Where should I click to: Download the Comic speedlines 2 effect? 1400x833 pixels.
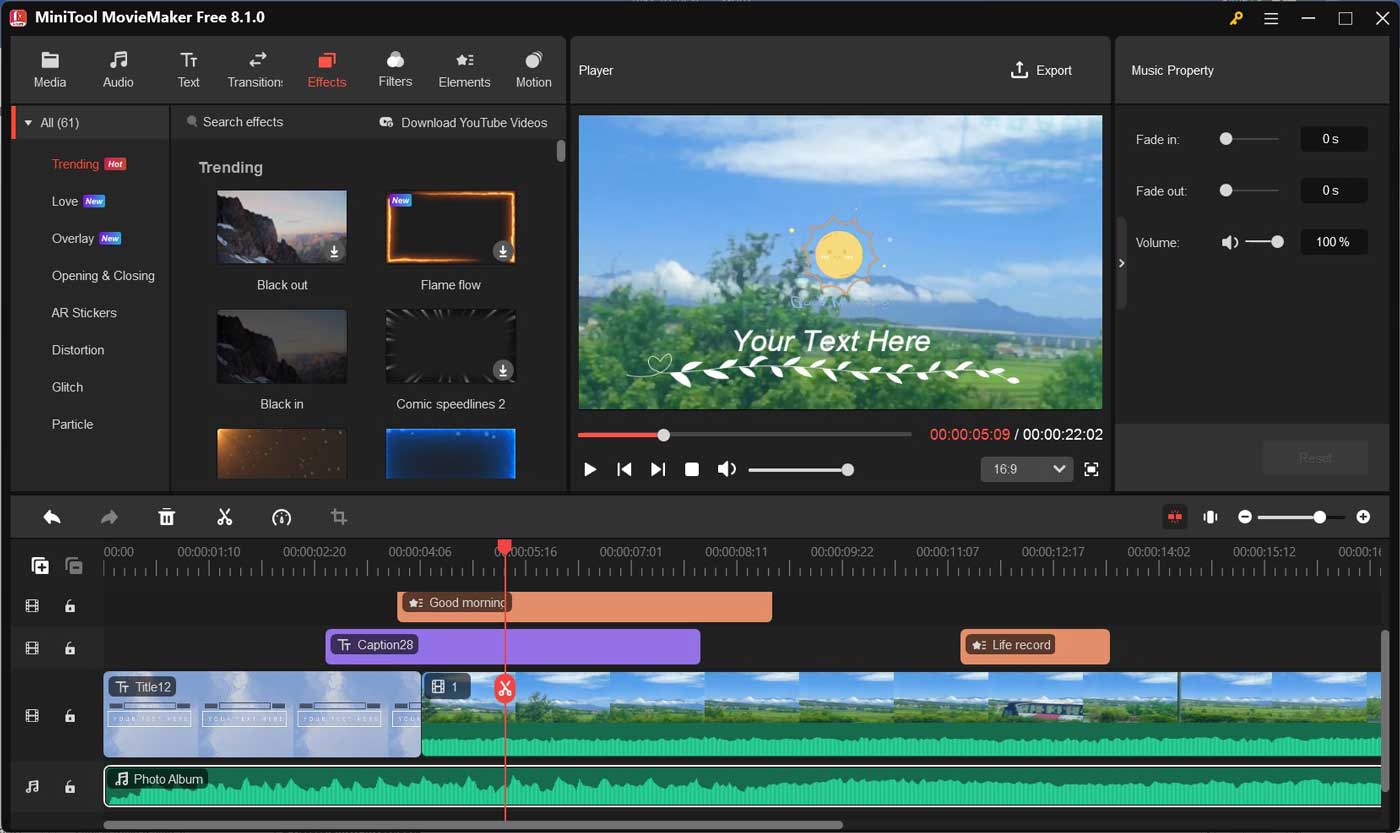503,371
